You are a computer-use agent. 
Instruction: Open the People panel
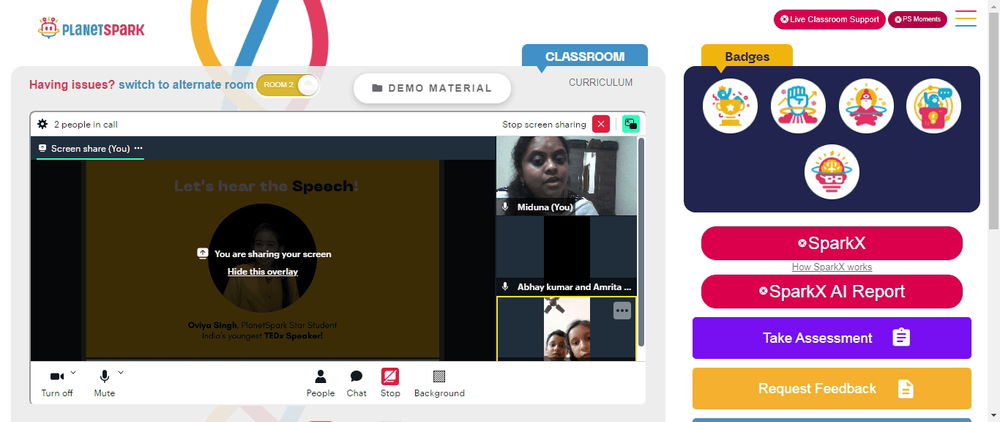click(320, 383)
